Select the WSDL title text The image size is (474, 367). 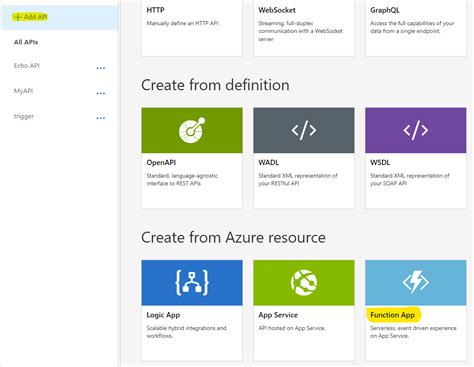pyautogui.click(x=380, y=162)
